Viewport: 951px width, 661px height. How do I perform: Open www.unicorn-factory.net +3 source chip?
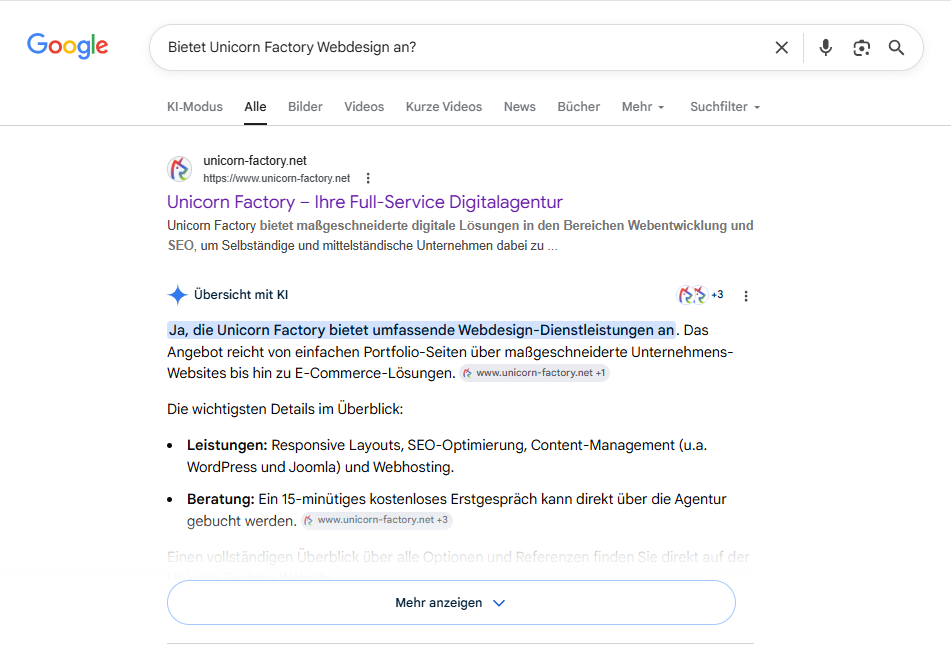[377, 520]
